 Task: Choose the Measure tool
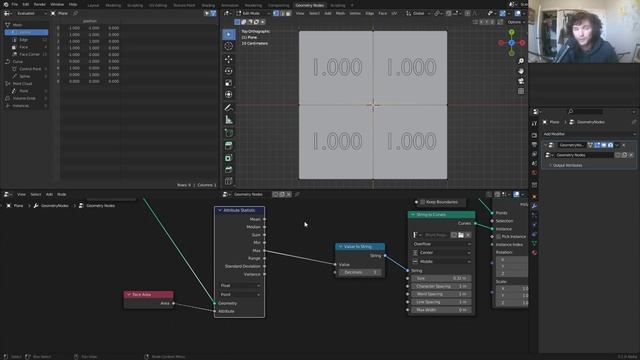pyautogui.click(x=229, y=120)
